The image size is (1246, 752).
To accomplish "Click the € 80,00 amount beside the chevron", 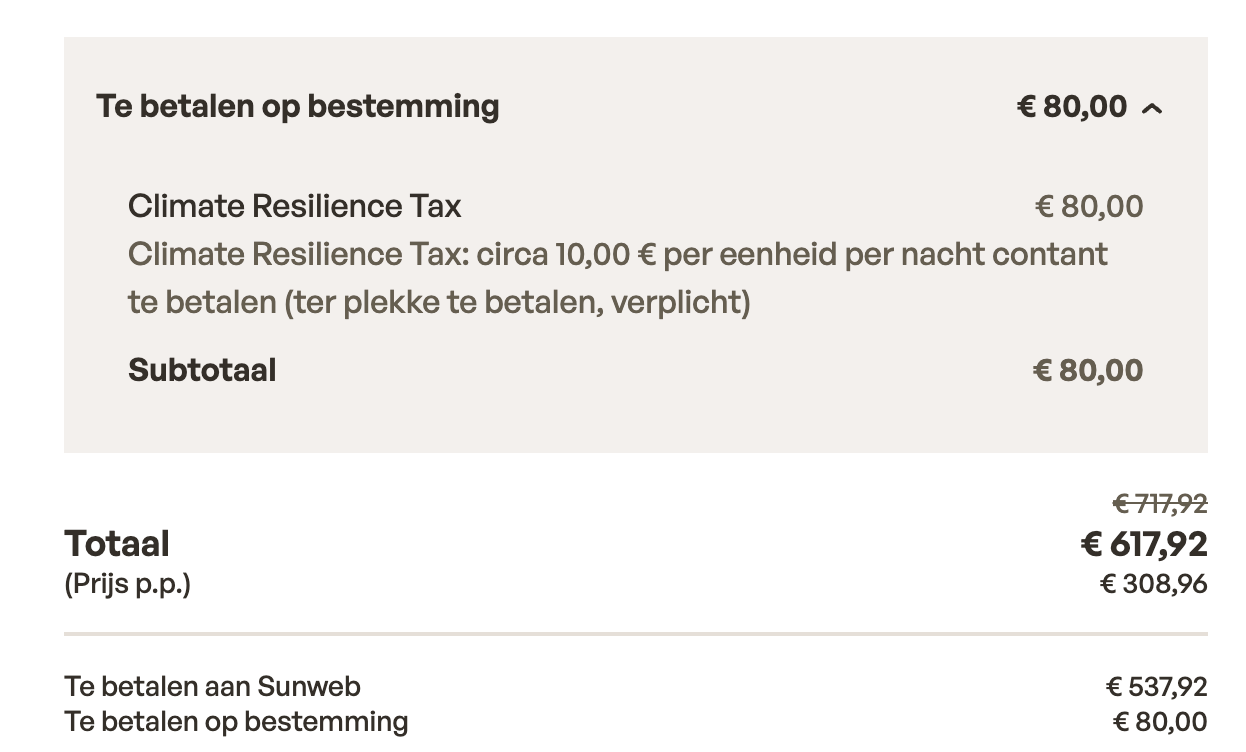I will click(x=1071, y=106).
